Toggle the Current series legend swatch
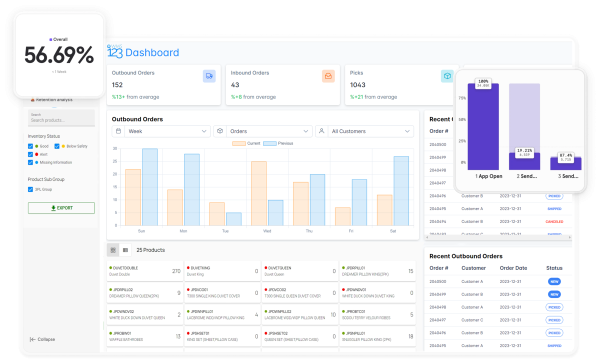This screenshot has width=600, height=360. [239, 143]
